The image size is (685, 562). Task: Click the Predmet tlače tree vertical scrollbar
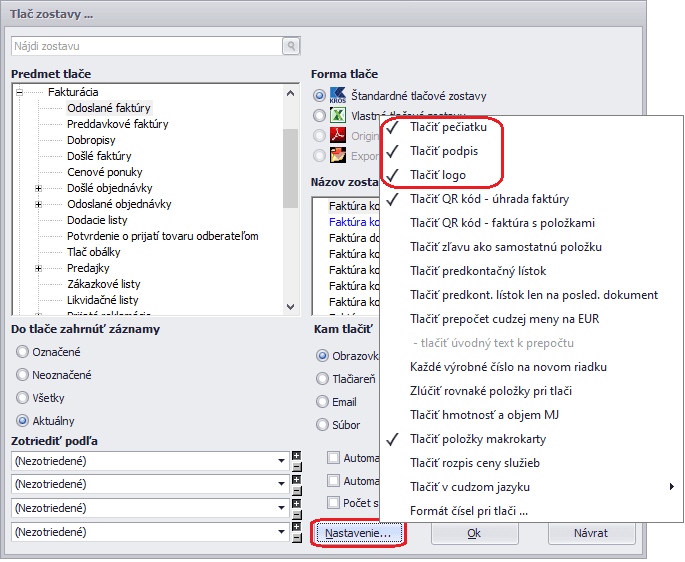tap(291, 198)
